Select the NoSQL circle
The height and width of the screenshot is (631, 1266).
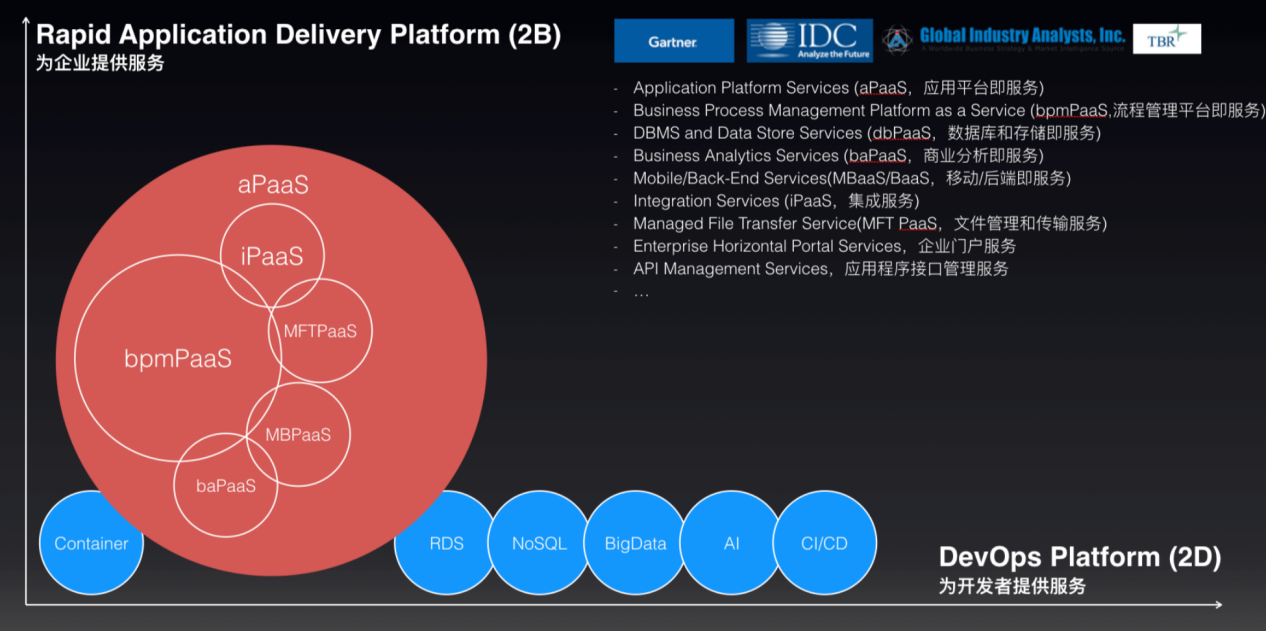click(539, 544)
